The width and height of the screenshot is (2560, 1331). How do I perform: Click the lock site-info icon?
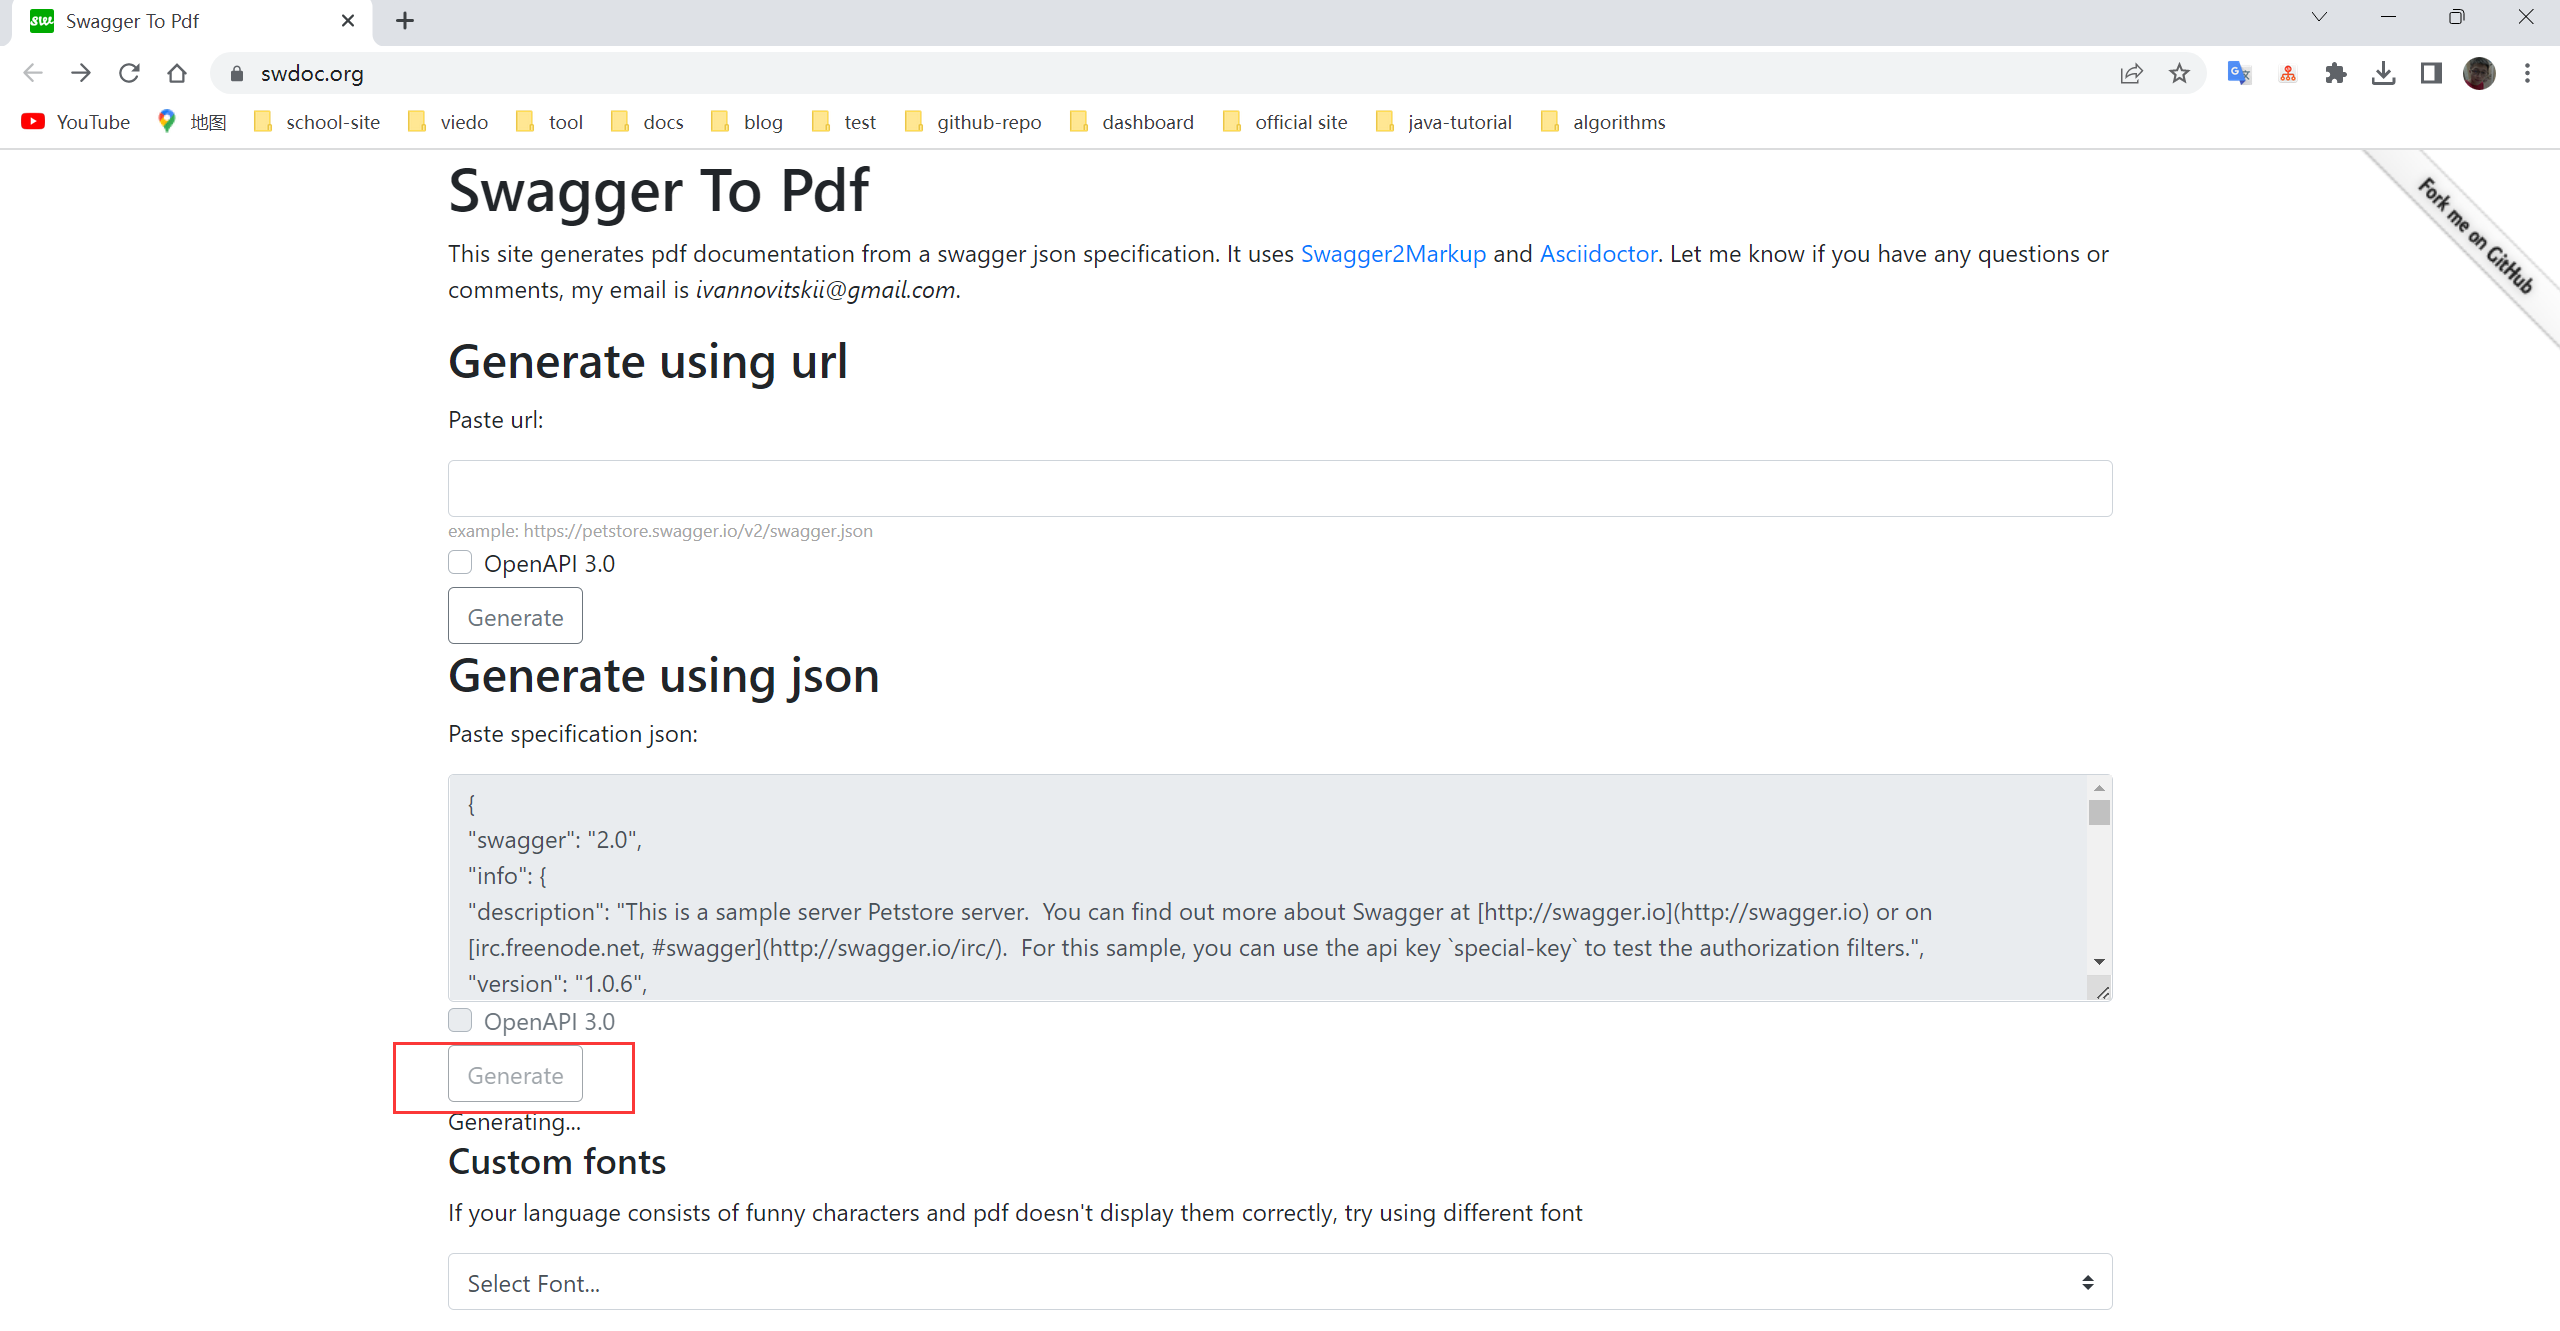point(237,74)
